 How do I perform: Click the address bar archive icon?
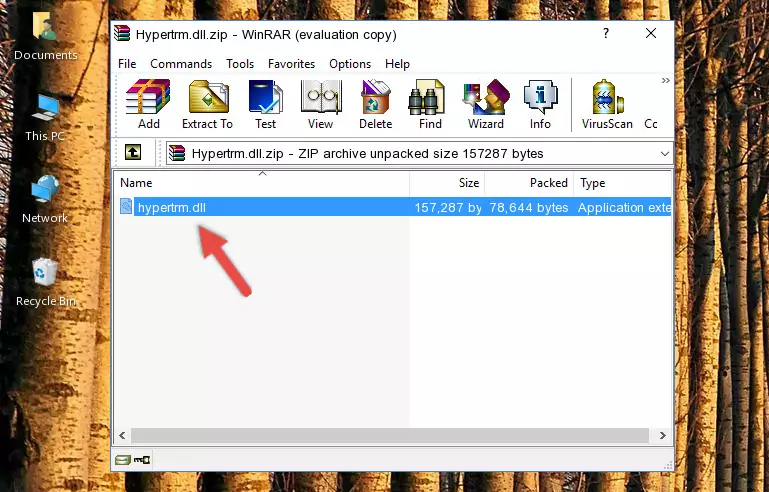(x=177, y=154)
